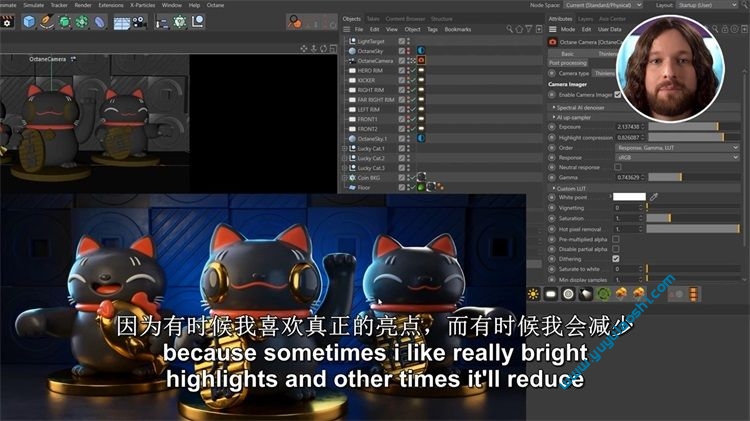The width and height of the screenshot is (750, 421).
Task: Select the blue deformer capsule icon
Action: pyautogui.click(x=99, y=22)
